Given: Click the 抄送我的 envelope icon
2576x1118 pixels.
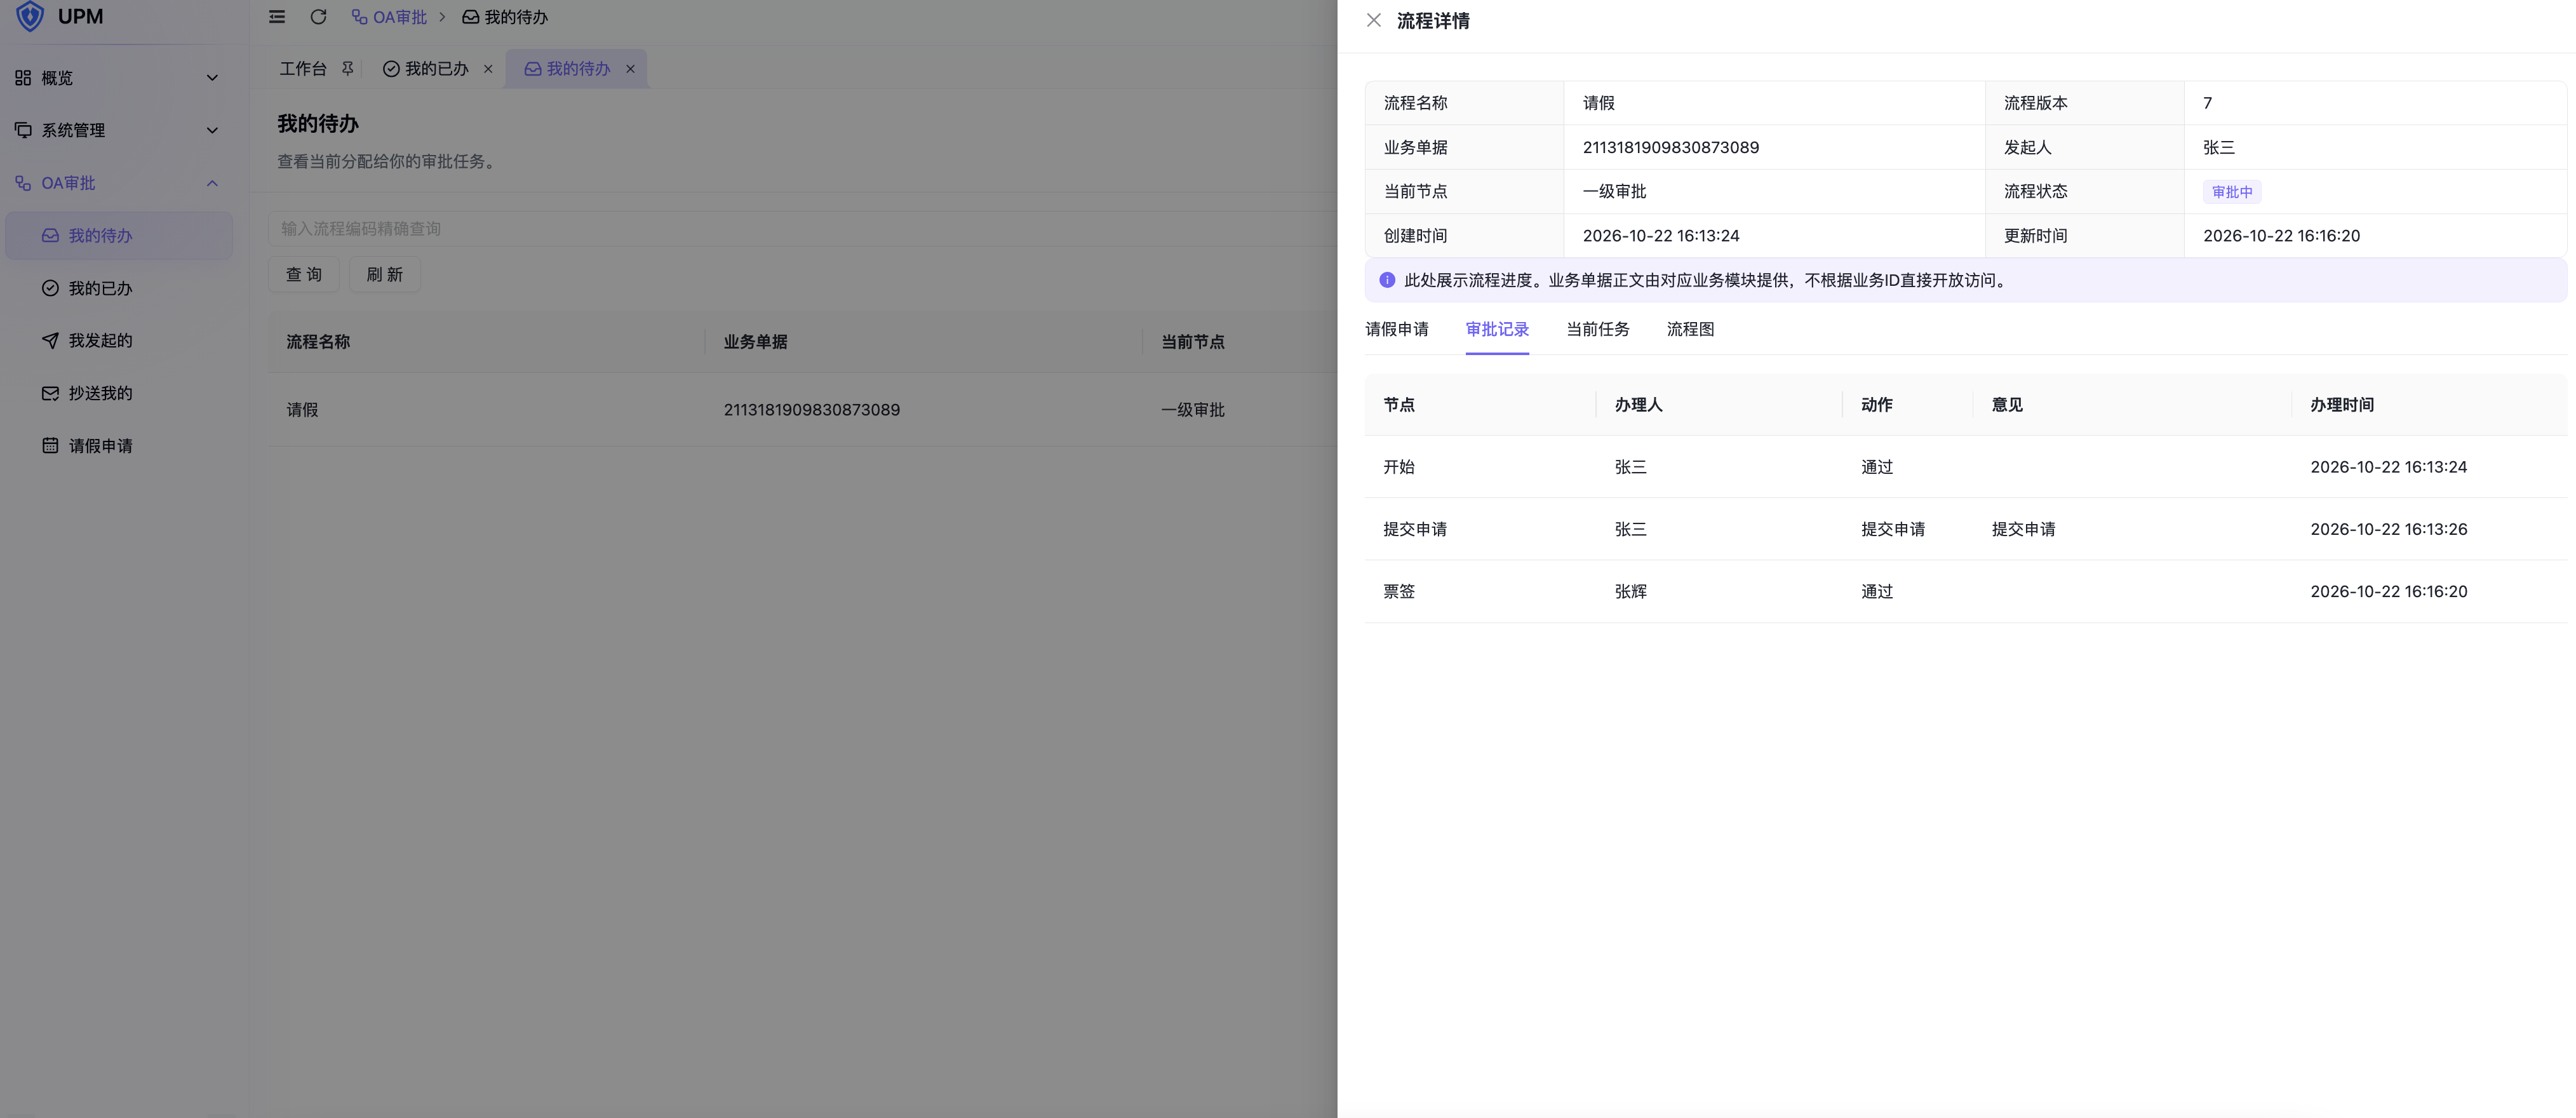Looking at the screenshot, I should (50, 393).
